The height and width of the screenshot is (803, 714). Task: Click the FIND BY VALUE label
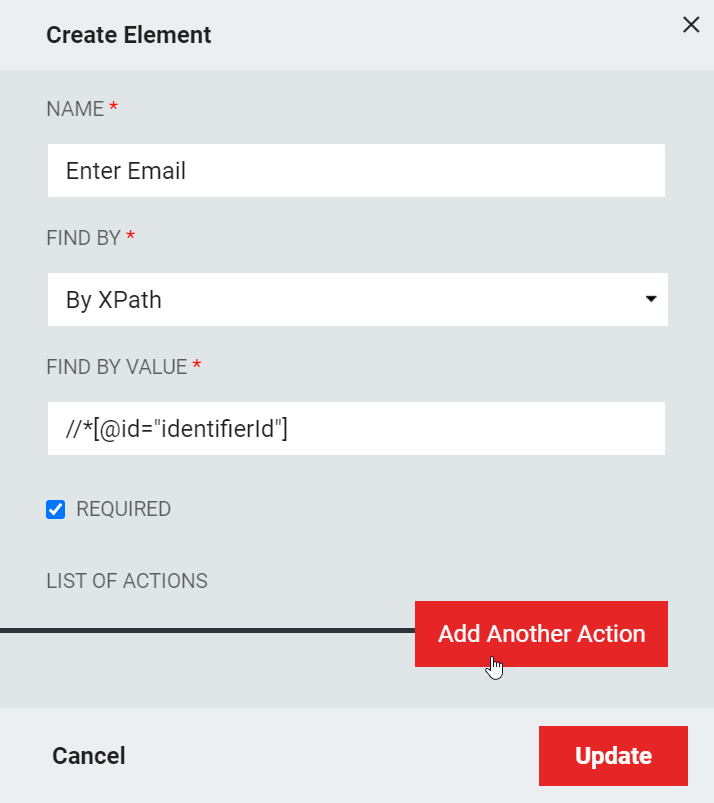coord(117,367)
